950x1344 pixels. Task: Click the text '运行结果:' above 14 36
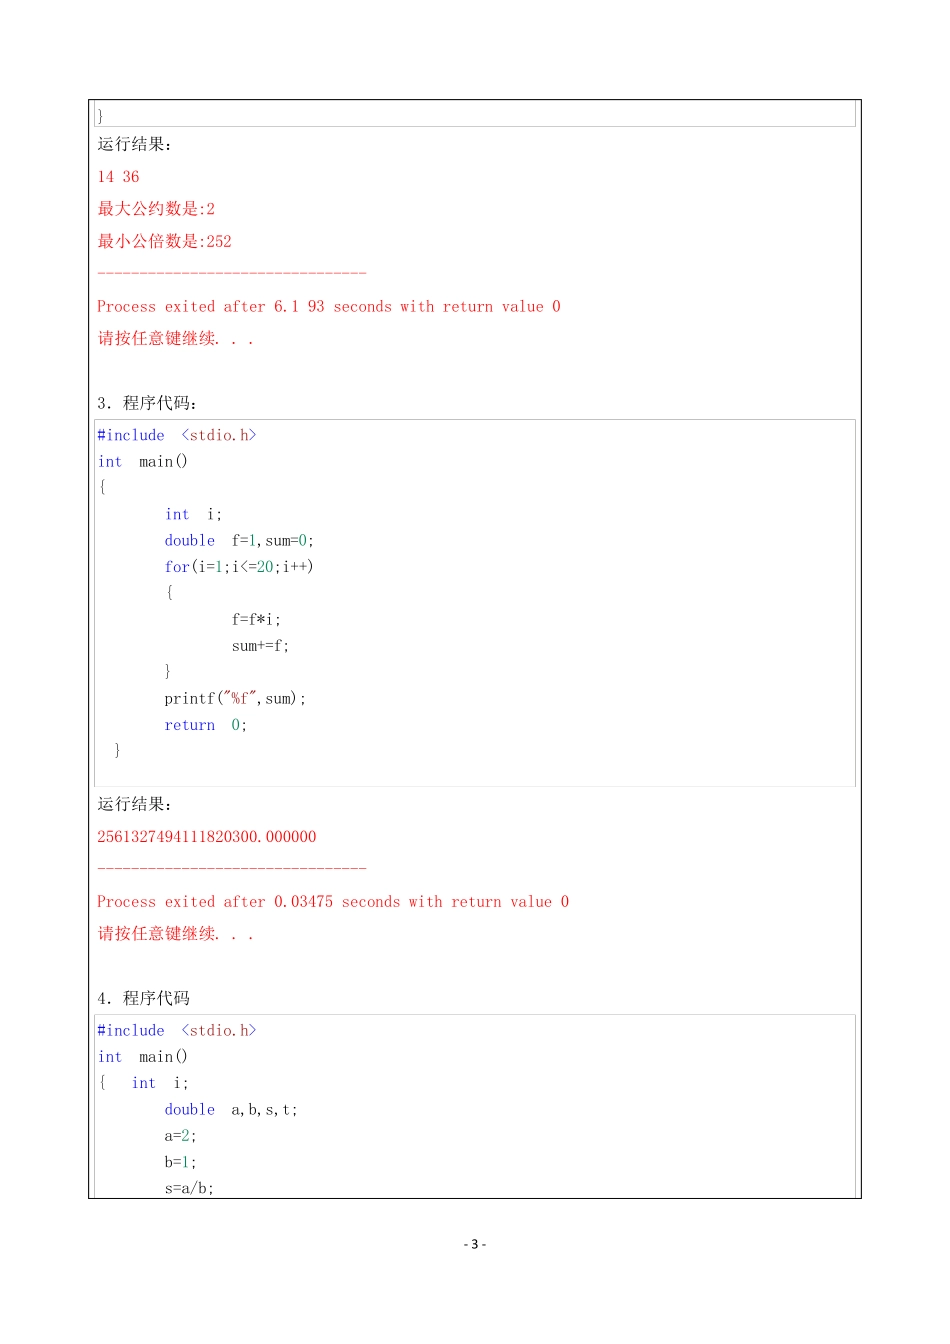[135, 144]
